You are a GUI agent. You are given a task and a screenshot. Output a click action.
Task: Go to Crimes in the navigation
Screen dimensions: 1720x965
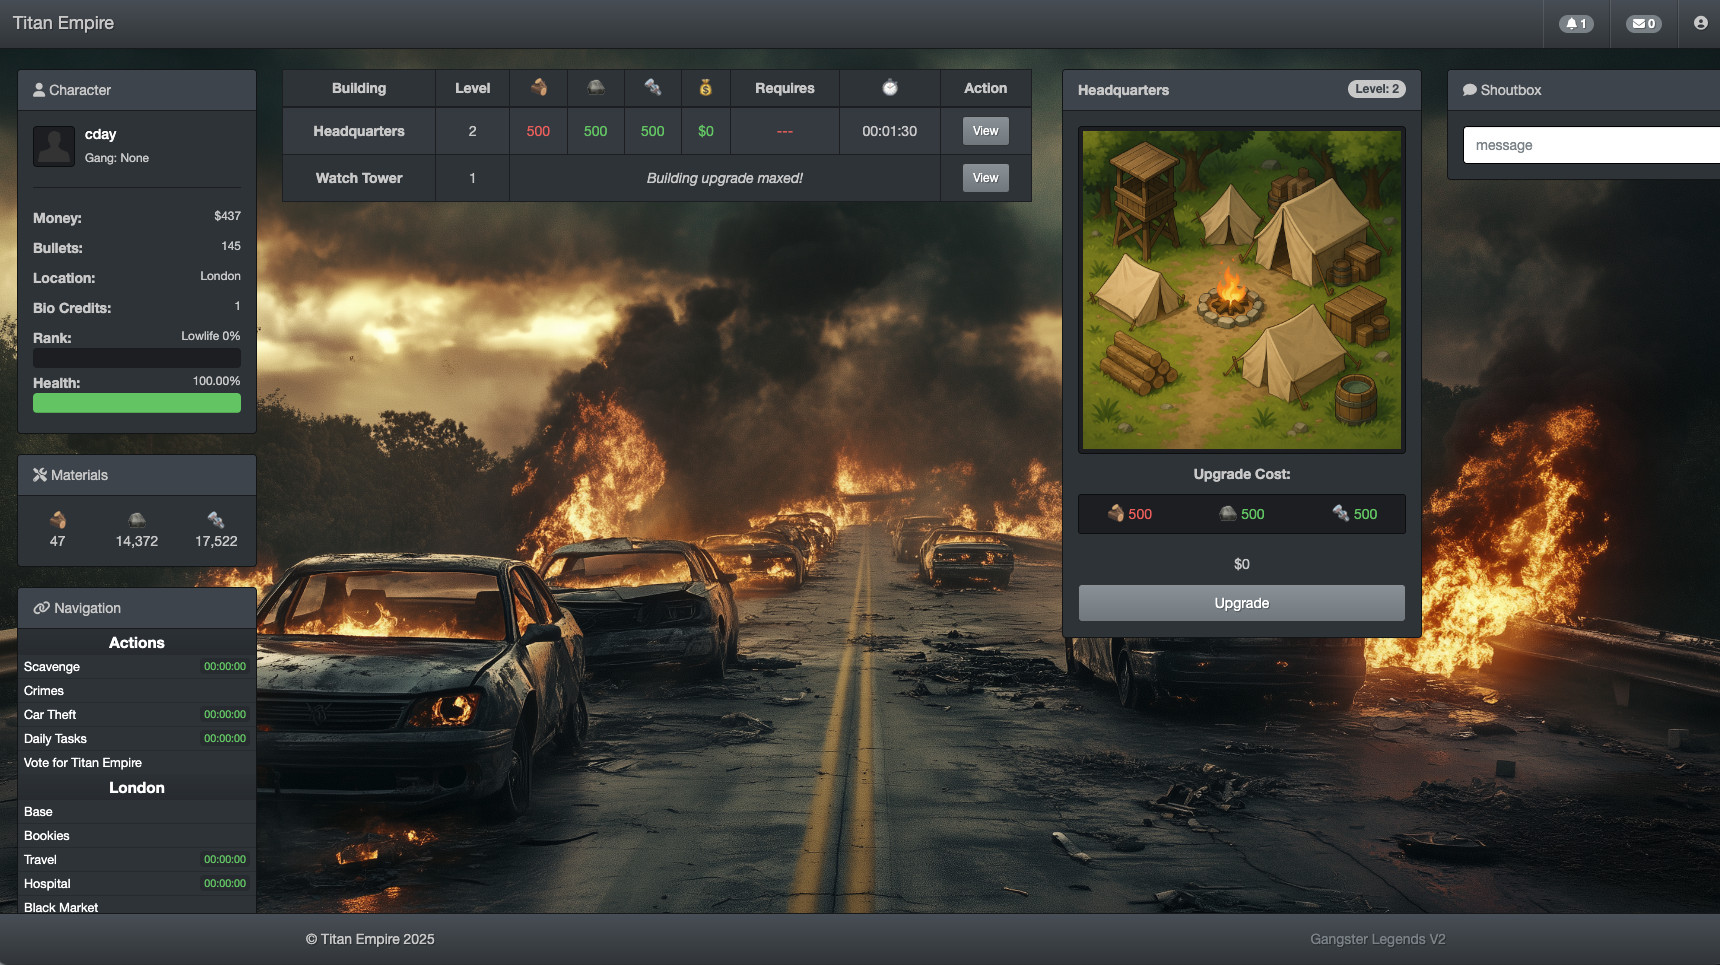(x=44, y=691)
